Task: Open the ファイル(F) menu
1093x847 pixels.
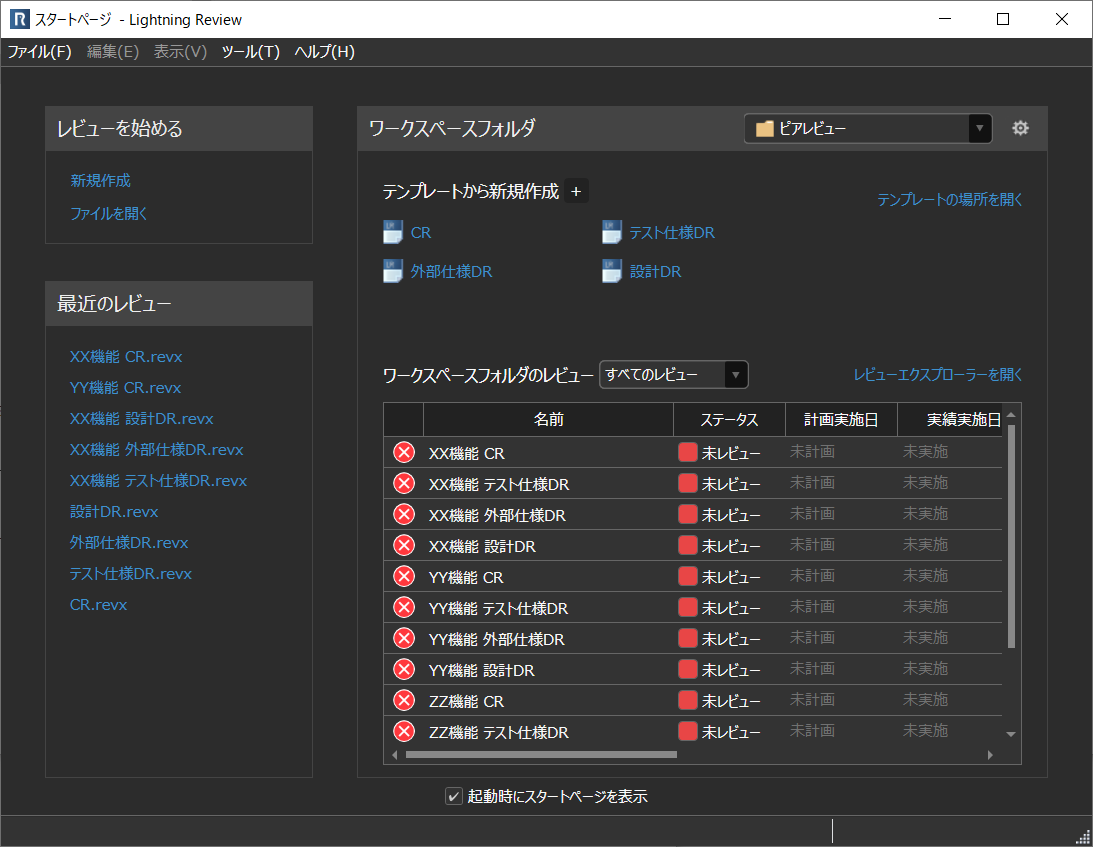Action: [40, 52]
